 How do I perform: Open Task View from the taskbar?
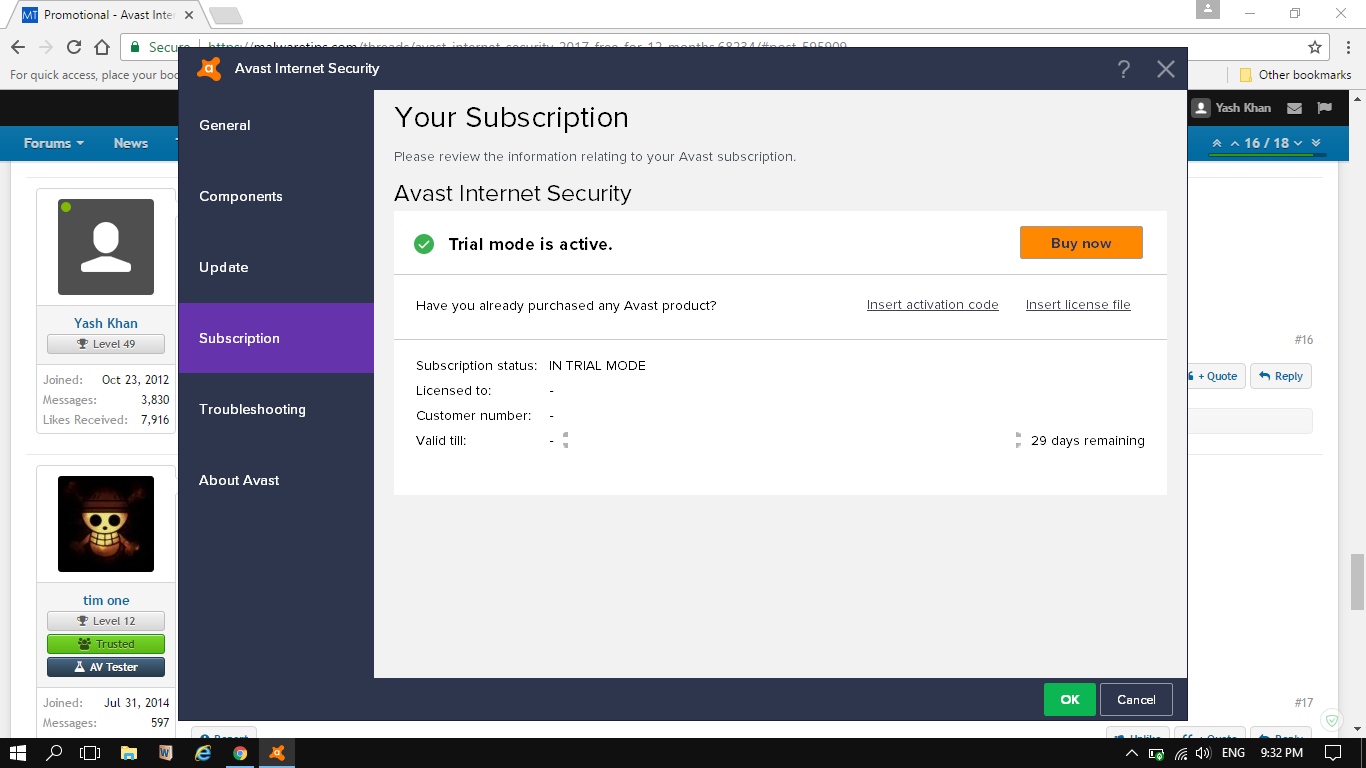[90, 753]
